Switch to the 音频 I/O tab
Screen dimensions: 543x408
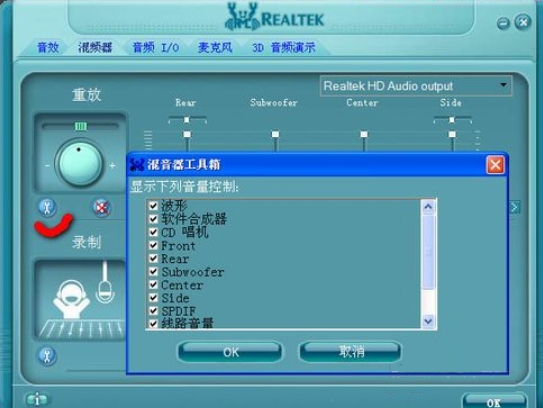coord(156,47)
